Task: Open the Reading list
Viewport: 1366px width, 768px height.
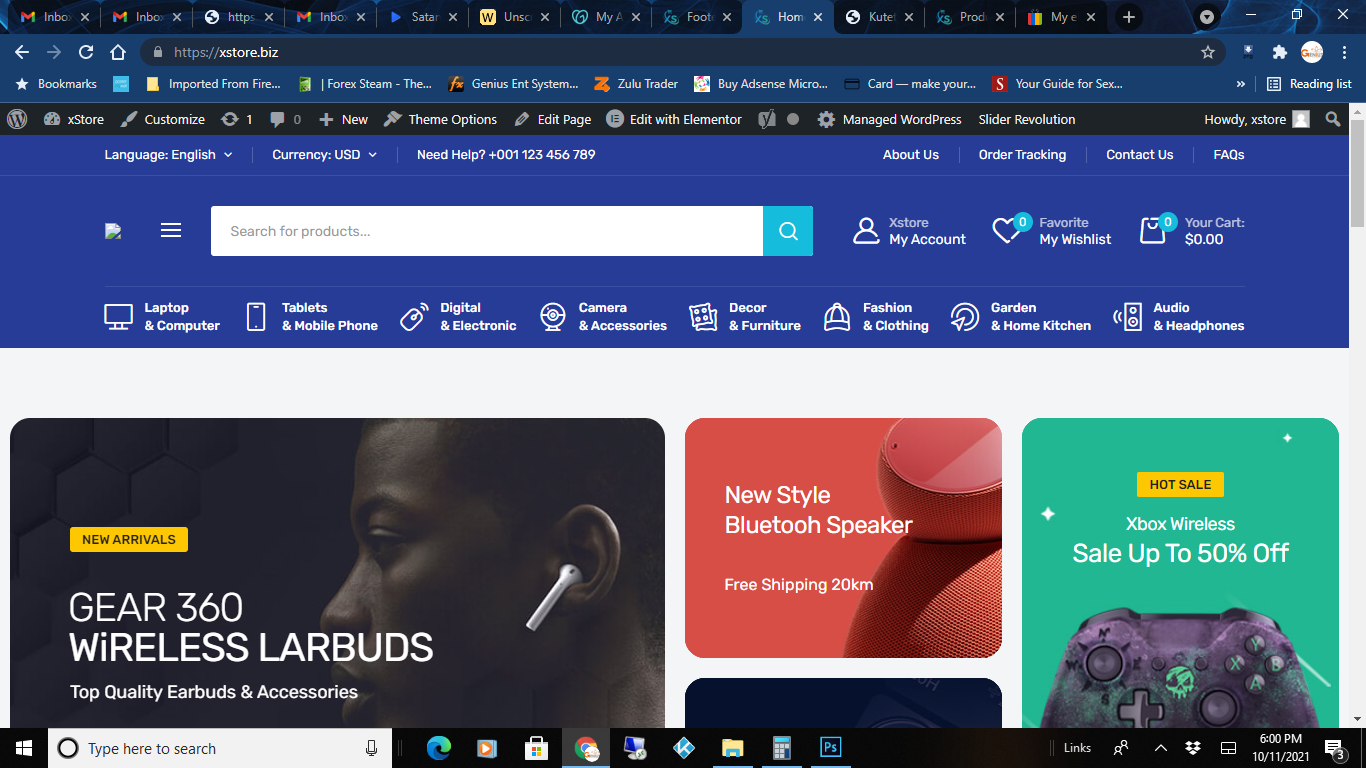Action: tap(1309, 84)
